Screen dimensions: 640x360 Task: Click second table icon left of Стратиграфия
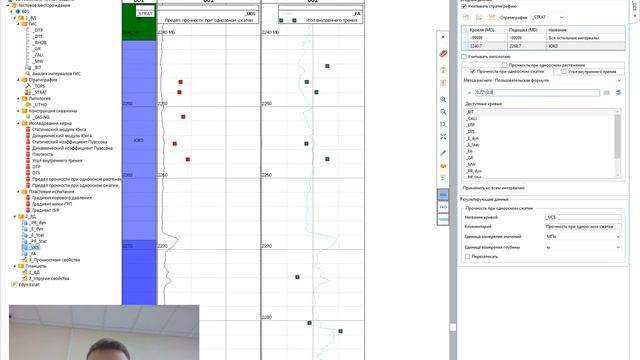click(x=479, y=17)
